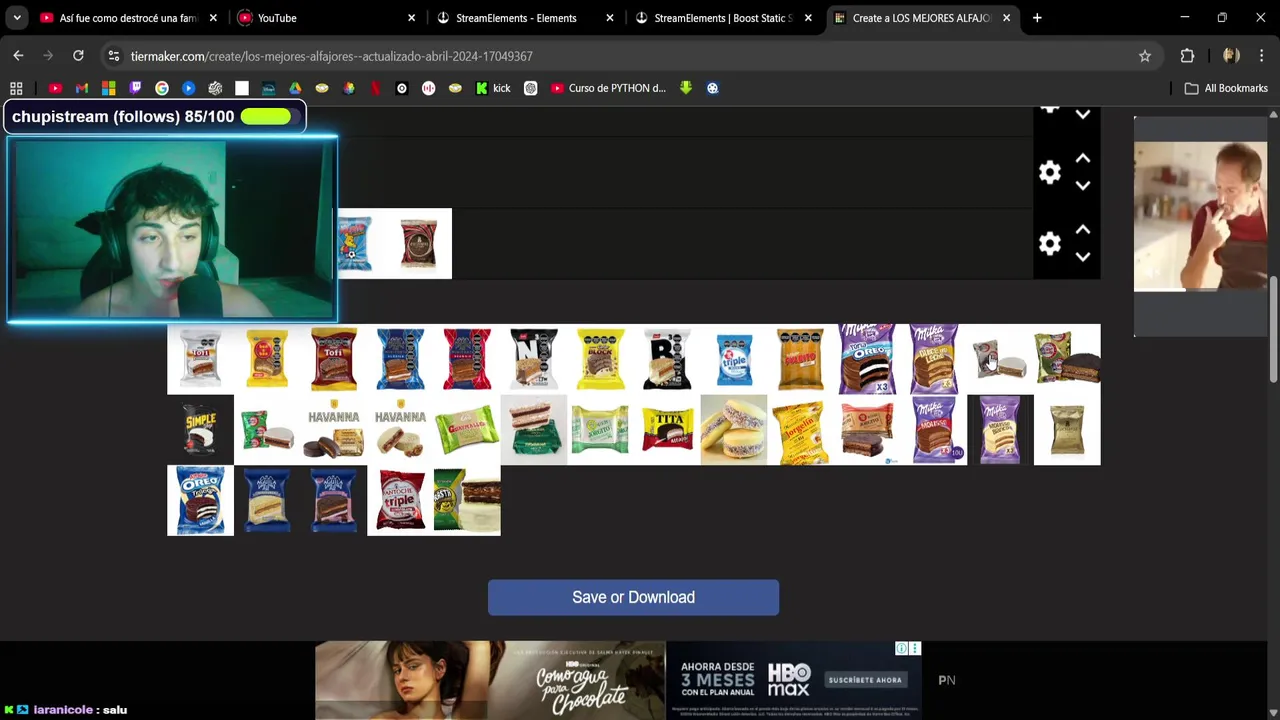The image size is (1280, 720).
Task: Open the Chrome three-dot menu
Action: 1262,56
